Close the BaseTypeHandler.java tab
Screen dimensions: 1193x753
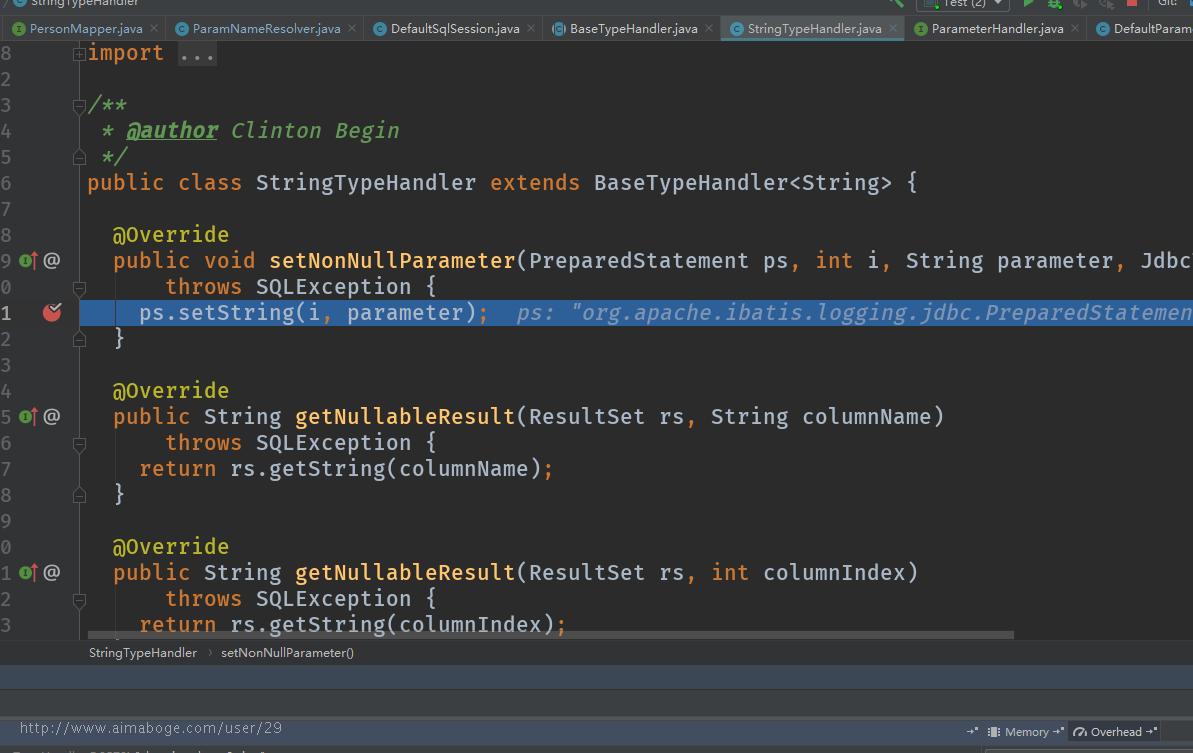point(709,28)
